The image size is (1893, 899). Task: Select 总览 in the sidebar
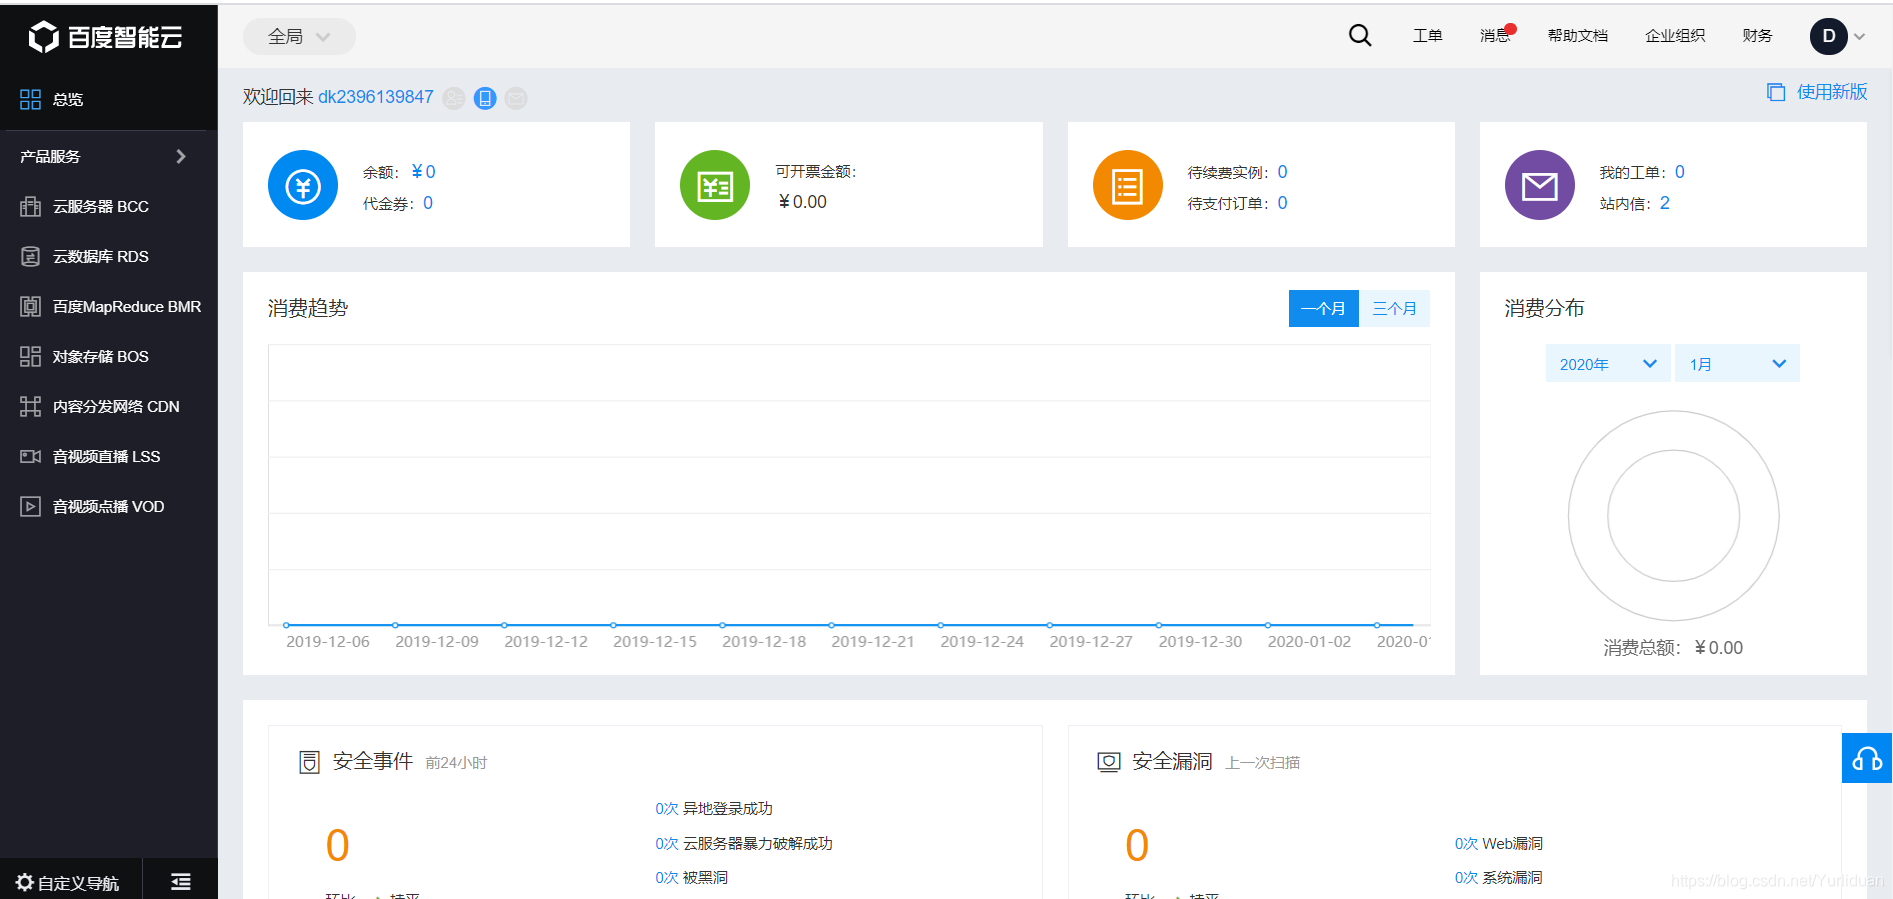[109, 99]
